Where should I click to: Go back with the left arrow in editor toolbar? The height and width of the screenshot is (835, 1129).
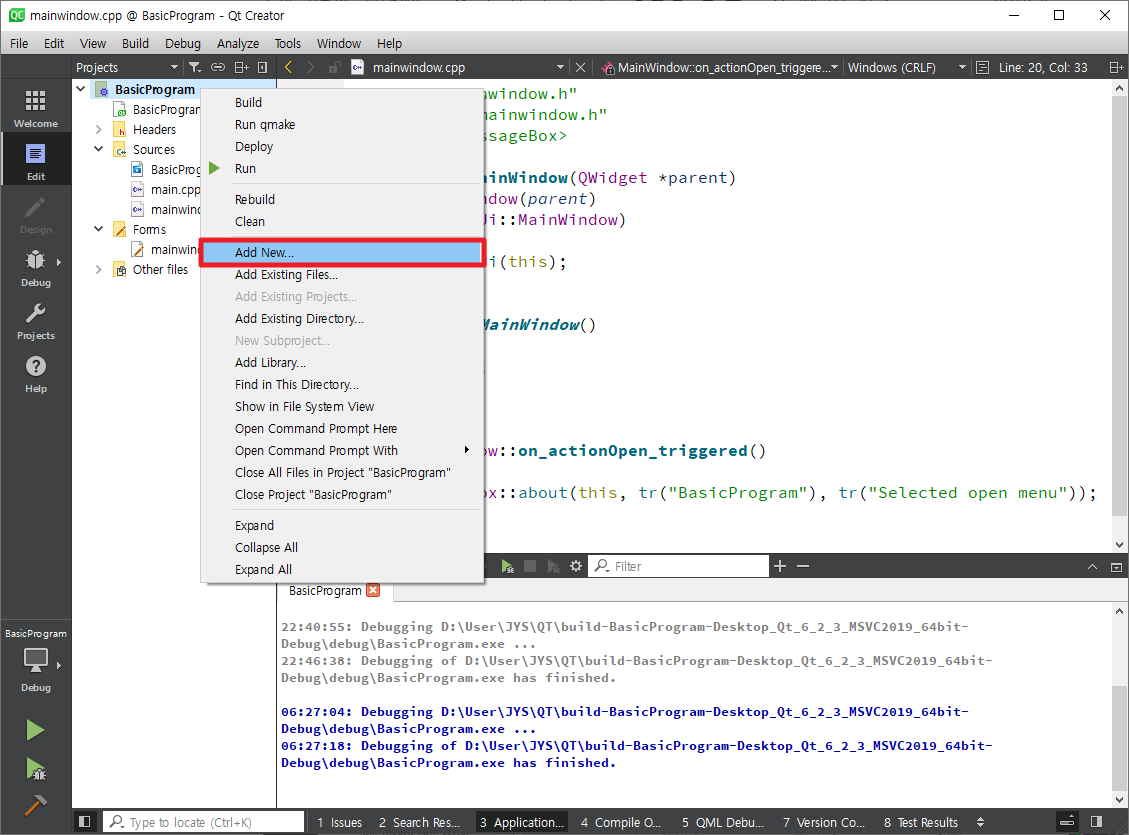pyautogui.click(x=288, y=67)
